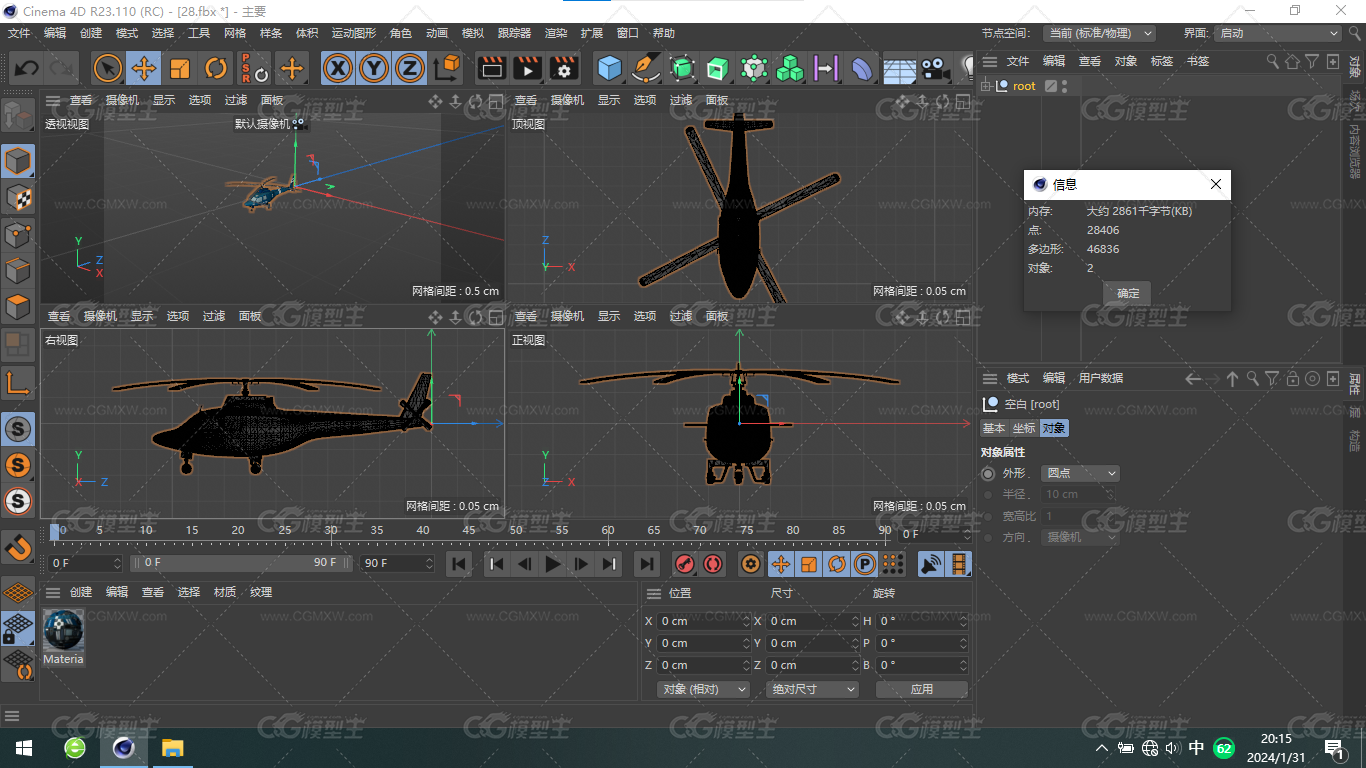Click the MoGraph Cloner icon
Image resolution: width=1366 pixels, height=768 pixels.
pyautogui.click(x=790, y=68)
